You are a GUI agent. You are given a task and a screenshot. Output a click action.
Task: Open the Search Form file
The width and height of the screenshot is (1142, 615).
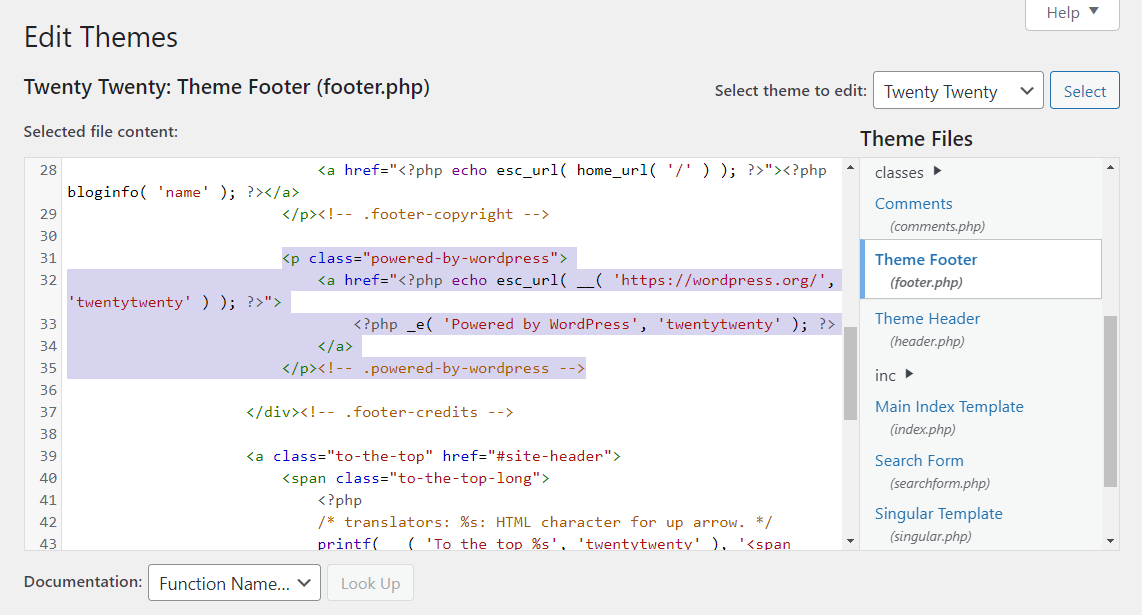point(919,460)
